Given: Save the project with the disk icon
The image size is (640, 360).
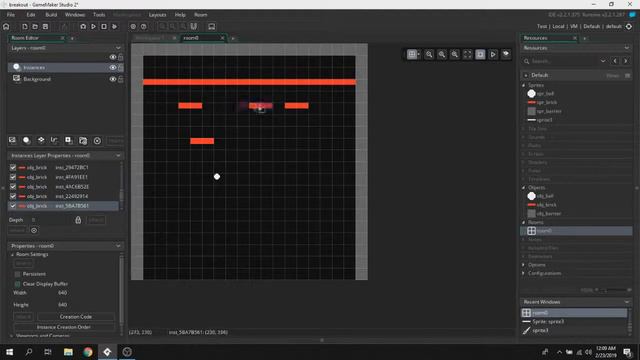Looking at the screenshot, I should point(45,27).
